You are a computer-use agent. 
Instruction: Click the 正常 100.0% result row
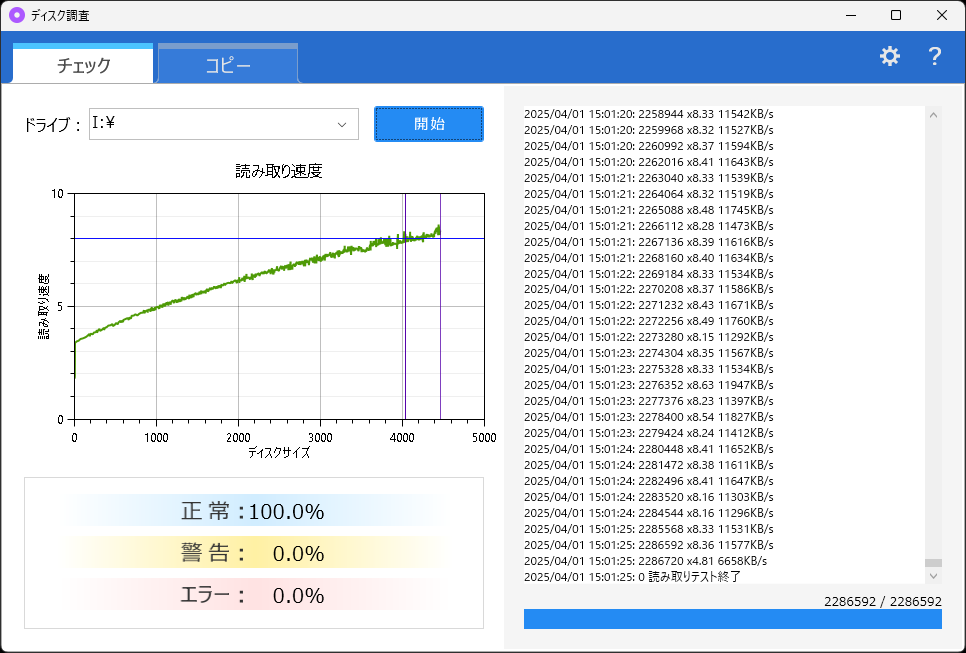pos(252,510)
